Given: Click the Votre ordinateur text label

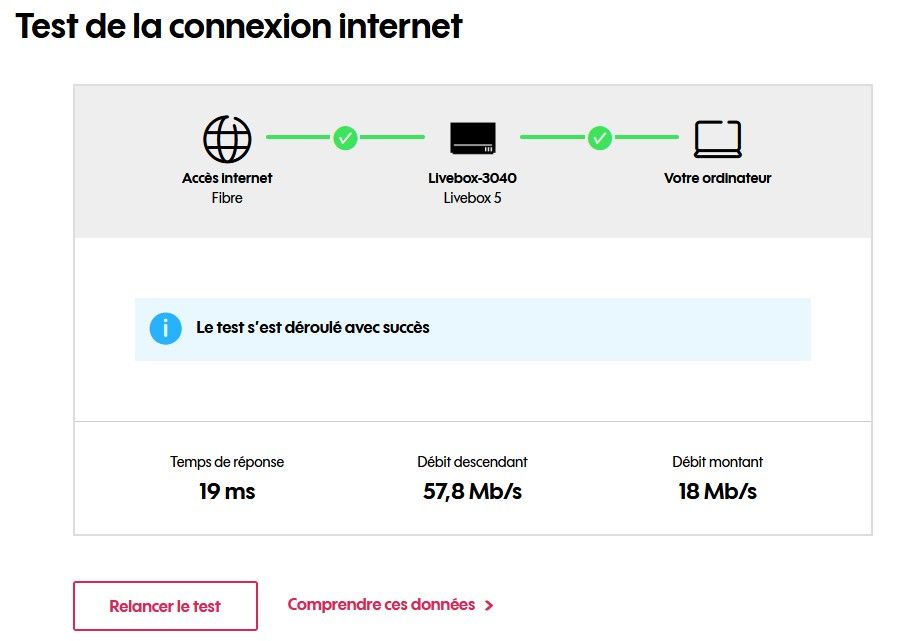Looking at the screenshot, I should 716,178.
